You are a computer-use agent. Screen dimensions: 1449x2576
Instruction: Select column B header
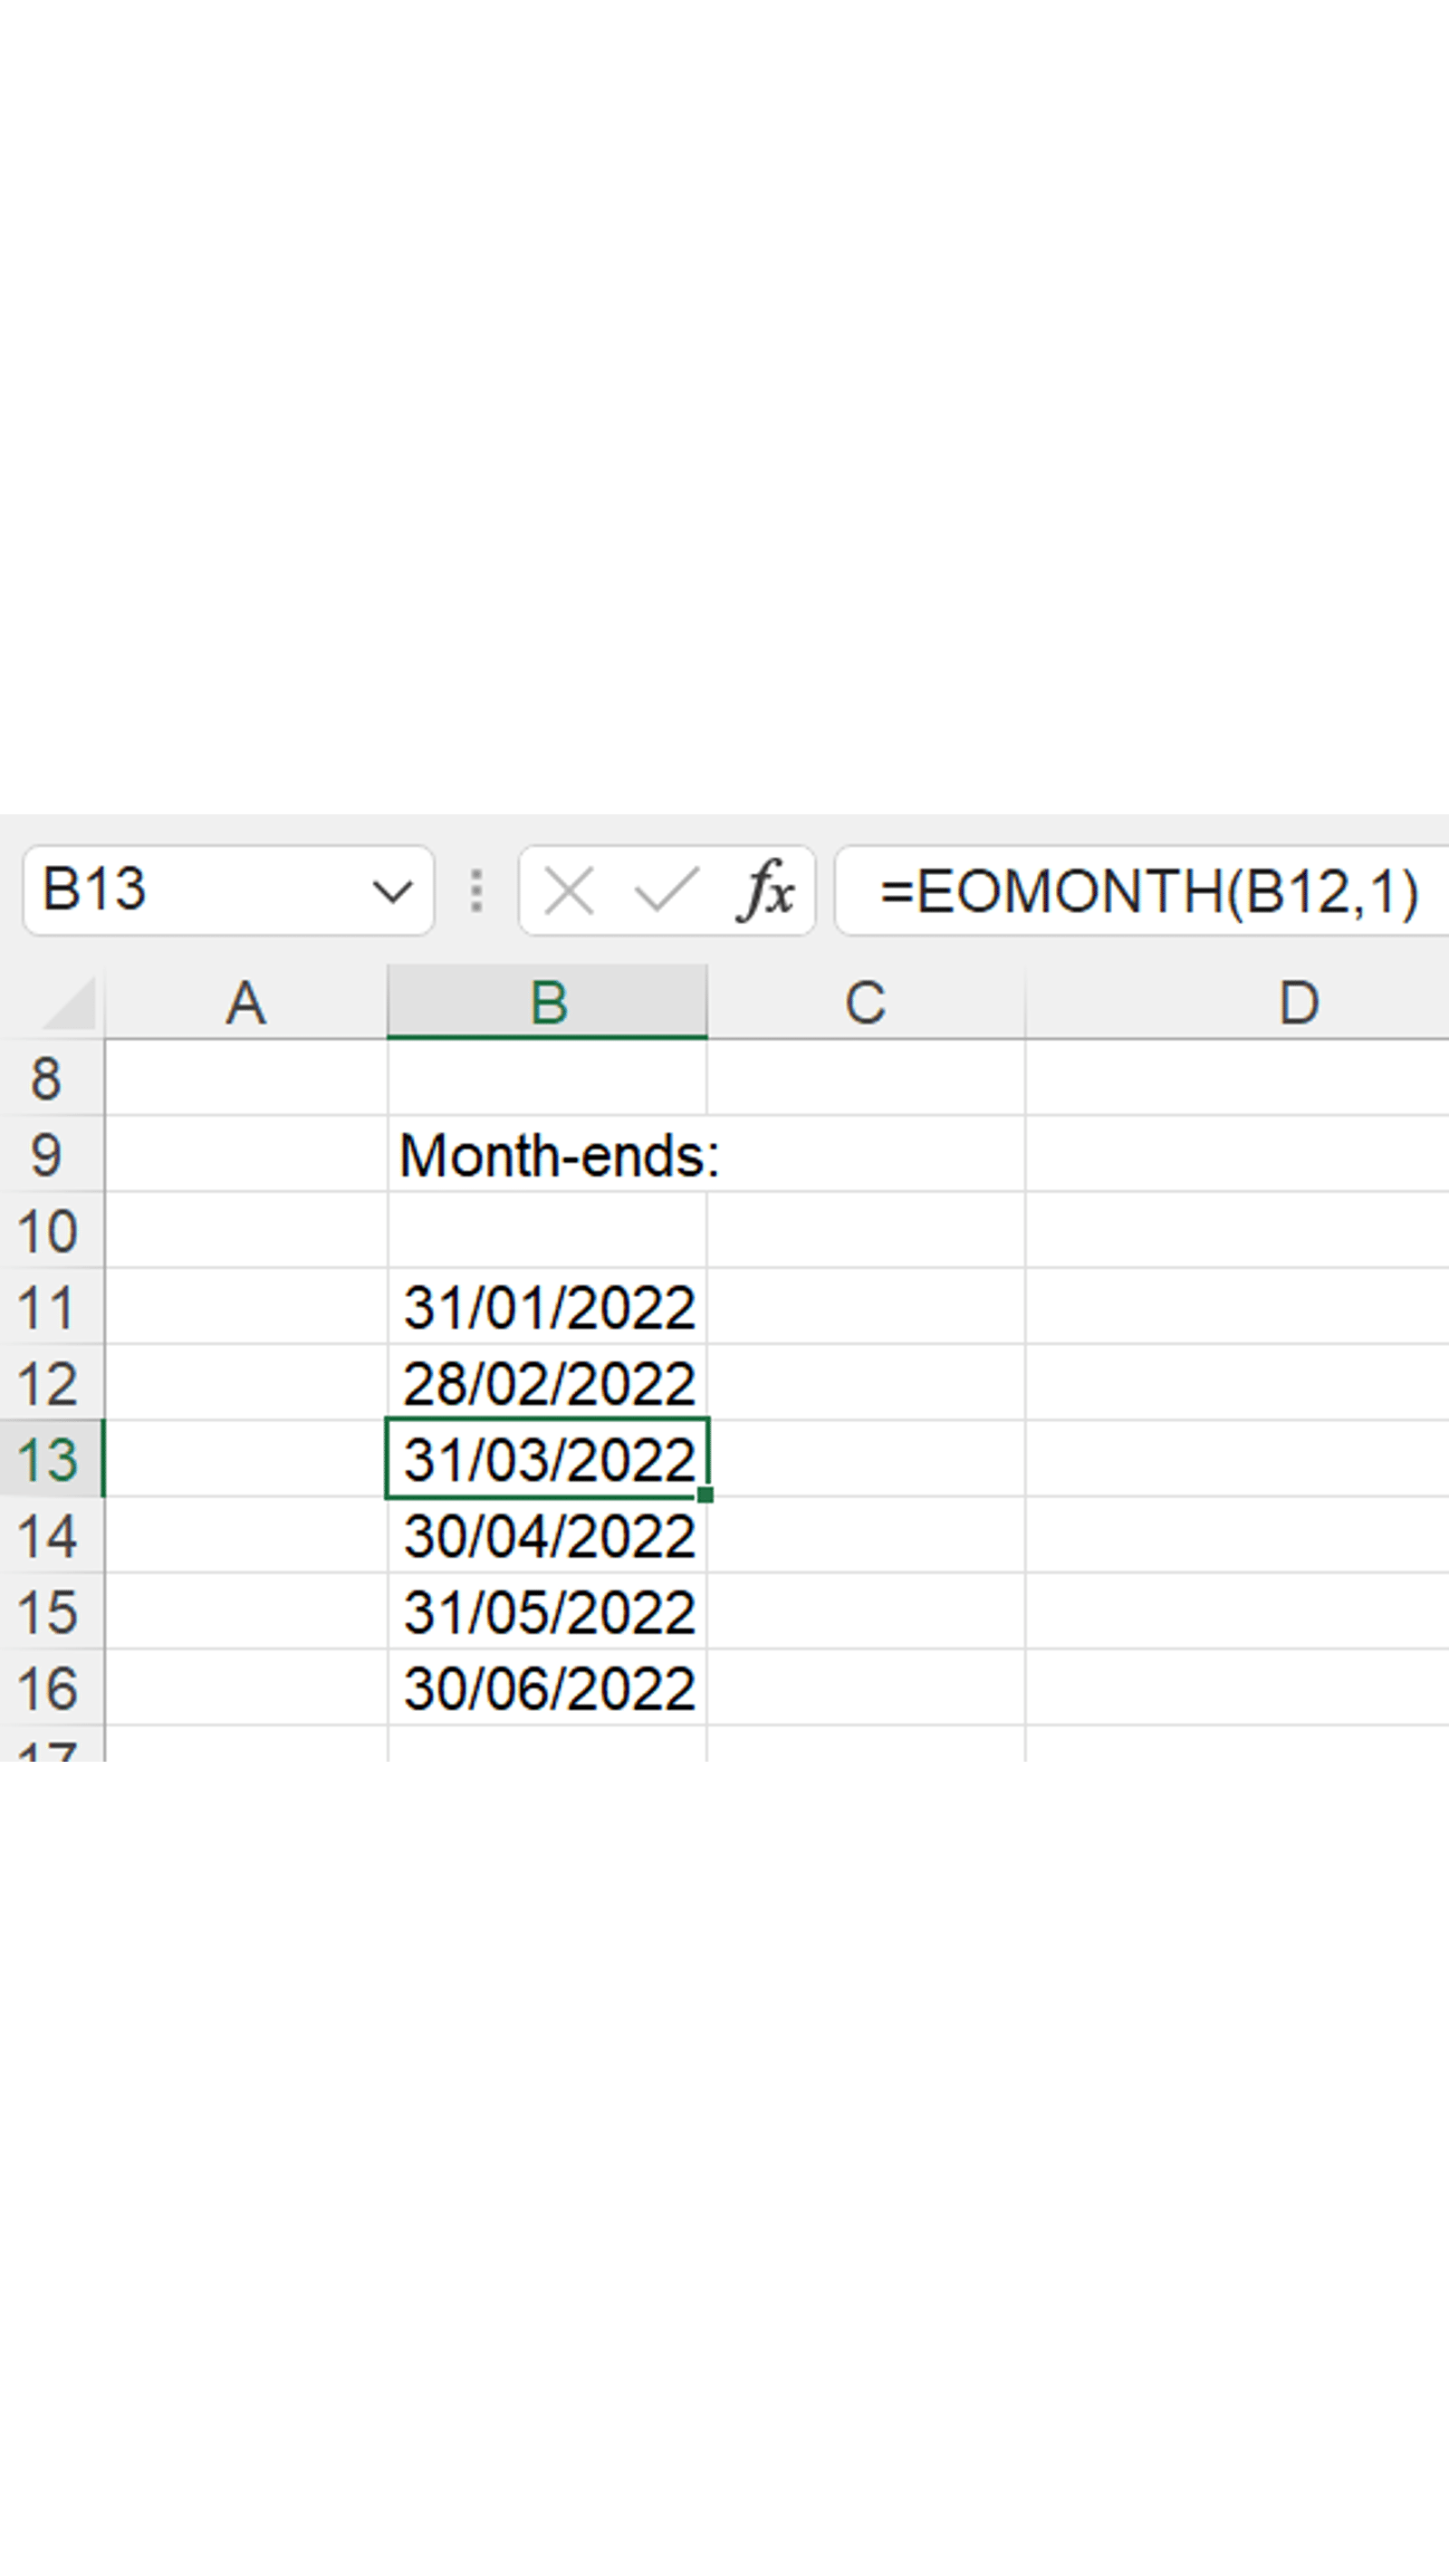[547, 1003]
